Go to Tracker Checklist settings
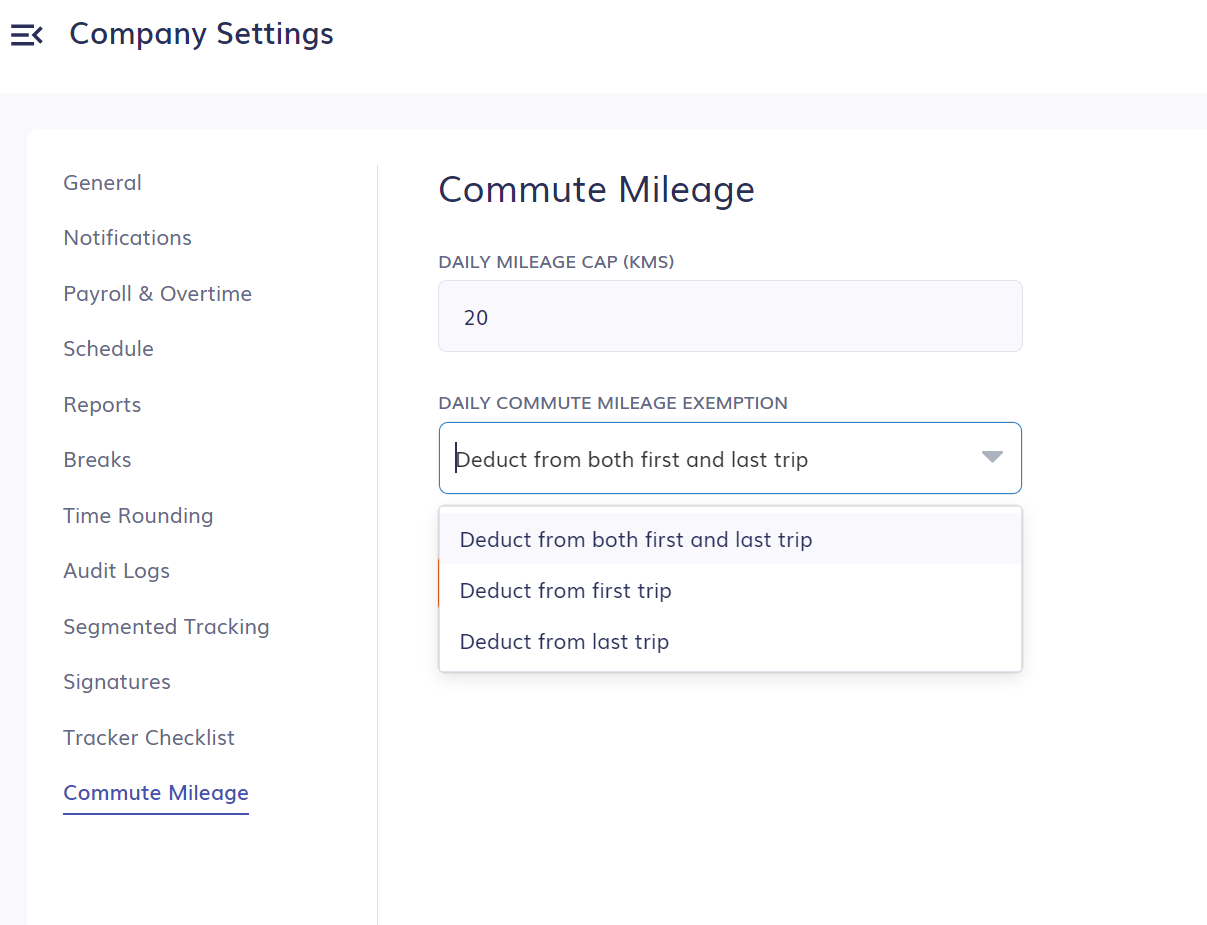This screenshot has width=1207, height=925. click(x=149, y=737)
